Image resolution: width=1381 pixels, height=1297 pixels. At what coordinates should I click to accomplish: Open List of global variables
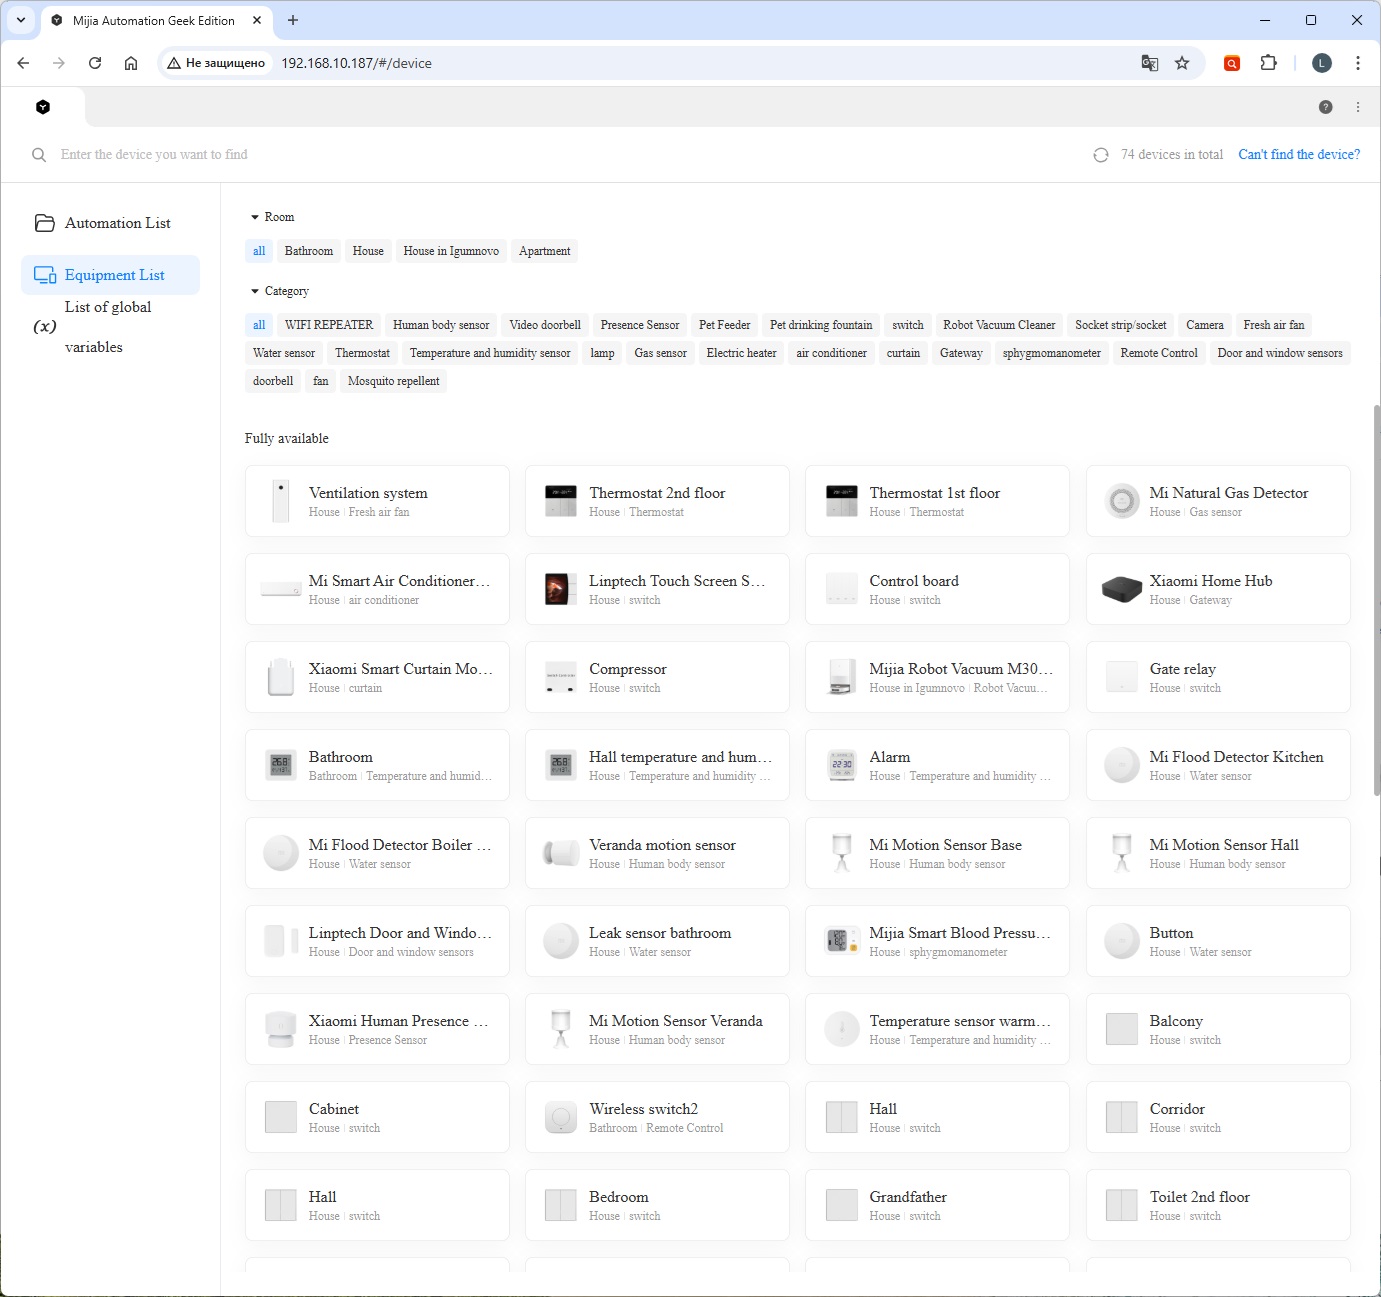pyautogui.click(x=110, y=327)
